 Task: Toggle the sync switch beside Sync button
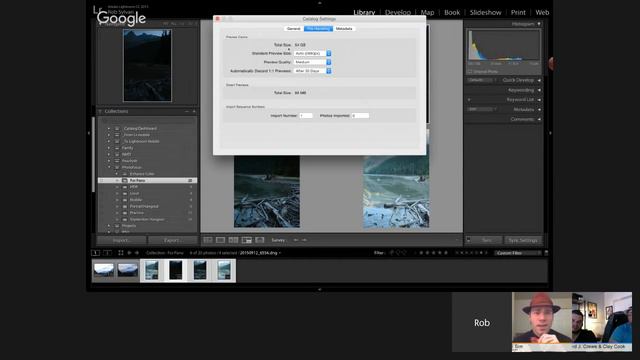(x=469, y=240)
